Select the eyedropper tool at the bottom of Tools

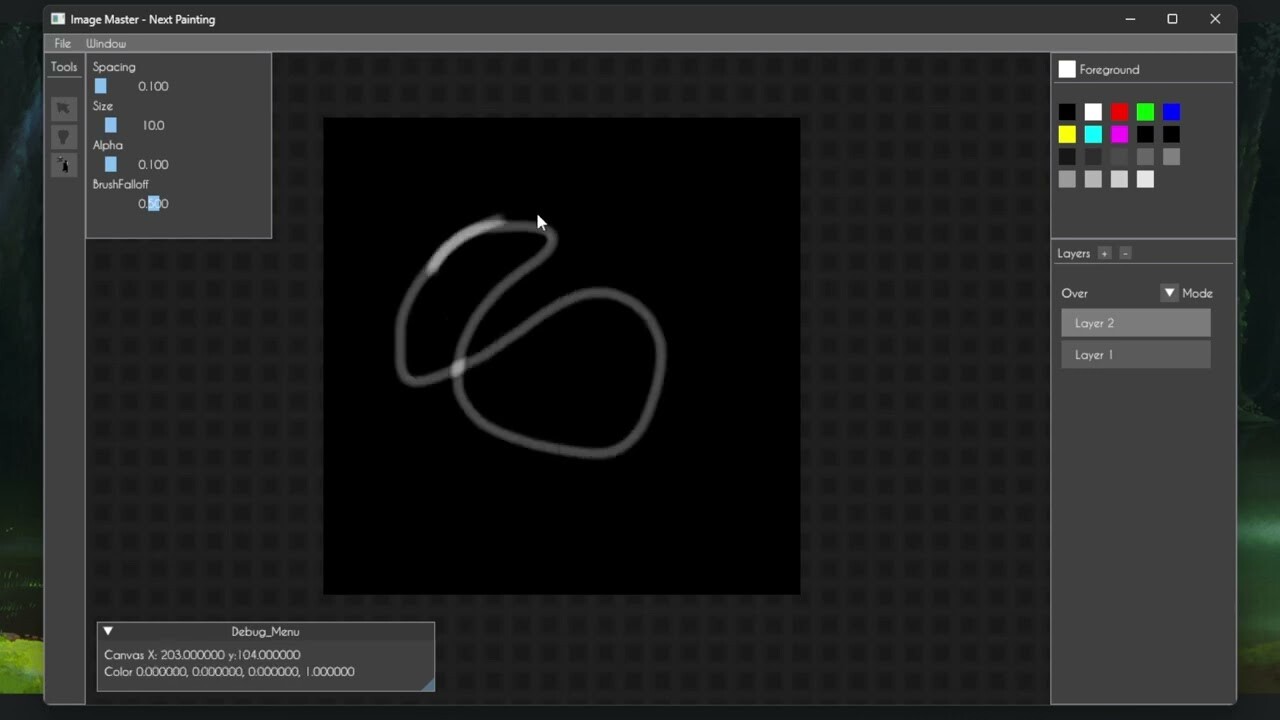pos(63,165)
